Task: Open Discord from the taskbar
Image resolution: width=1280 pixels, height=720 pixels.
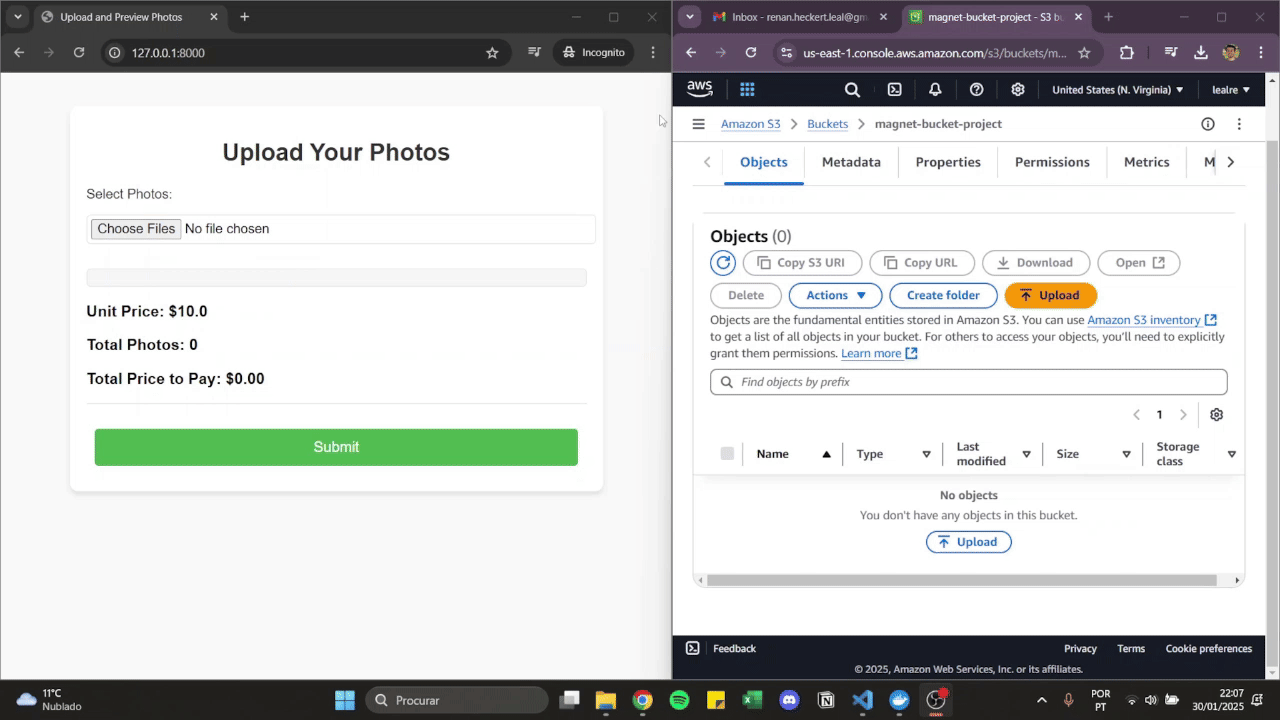Action: point(789,700)
